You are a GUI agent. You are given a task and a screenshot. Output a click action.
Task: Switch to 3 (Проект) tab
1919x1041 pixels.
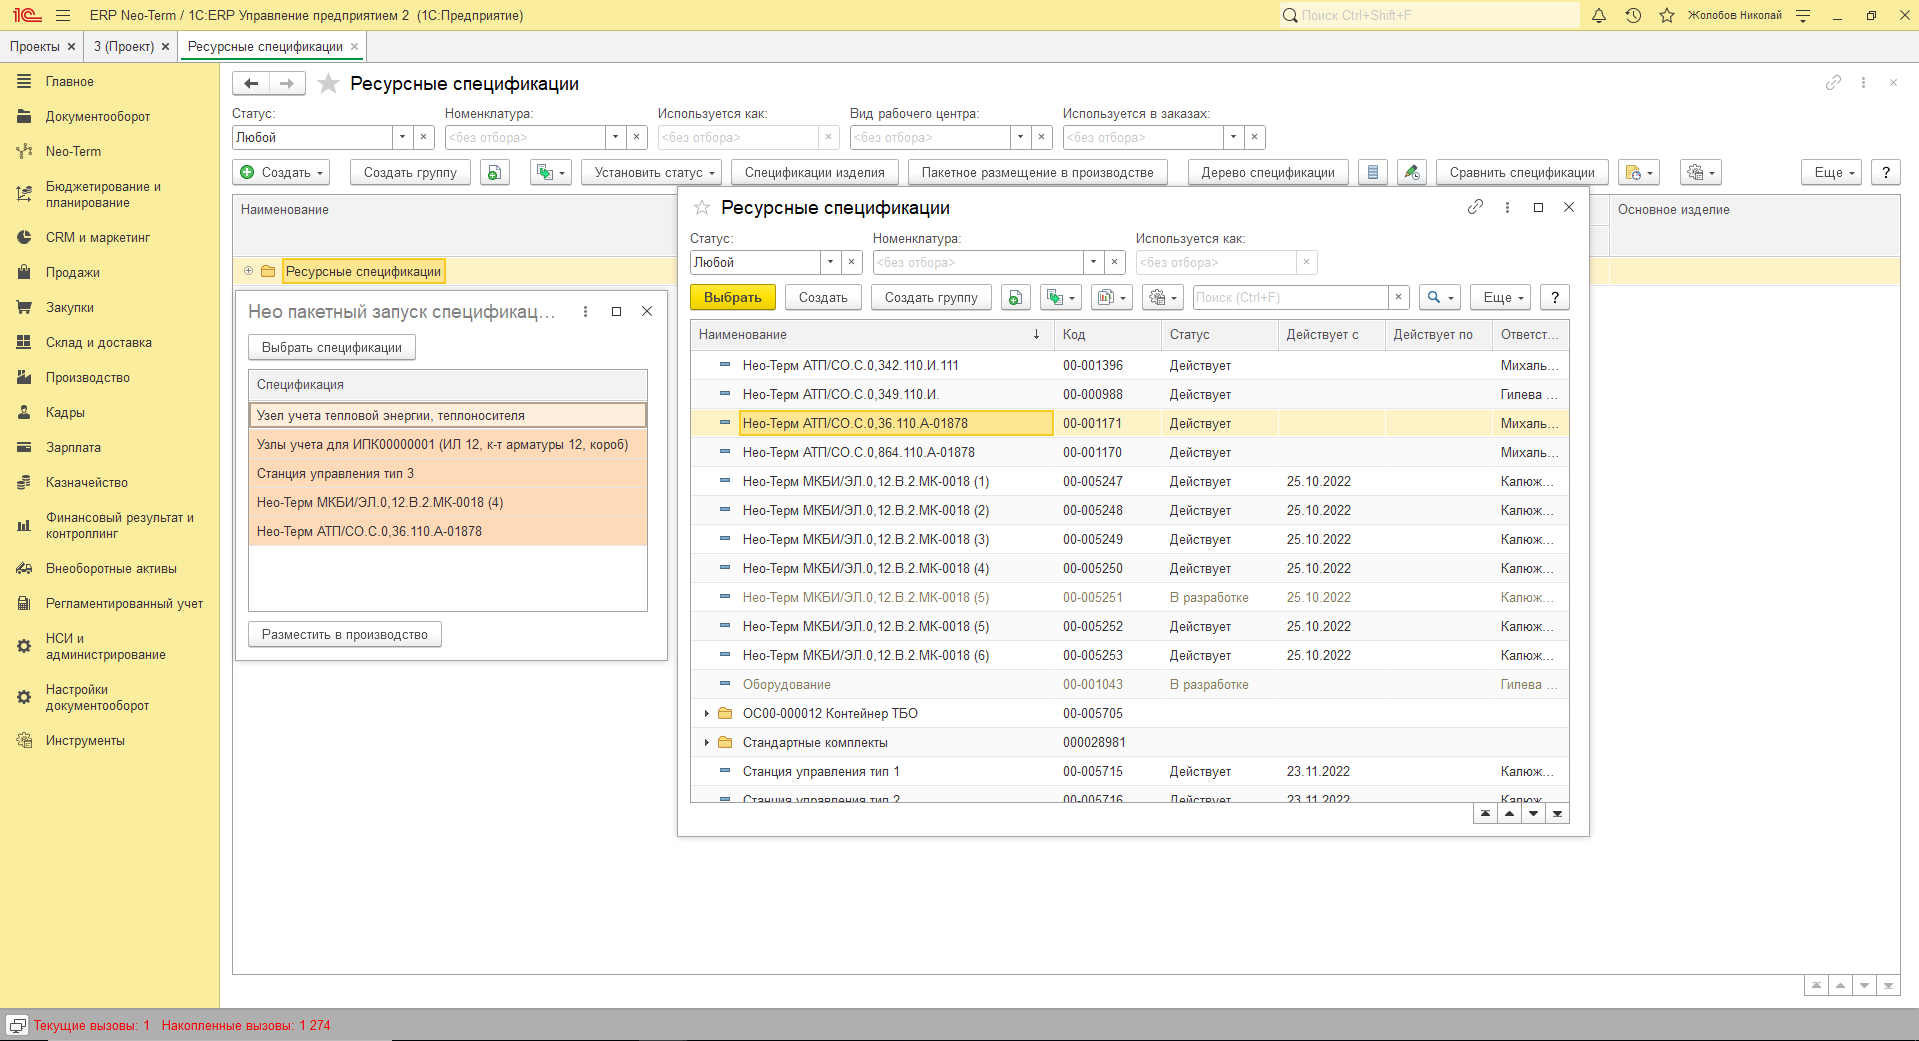point(123,46)
